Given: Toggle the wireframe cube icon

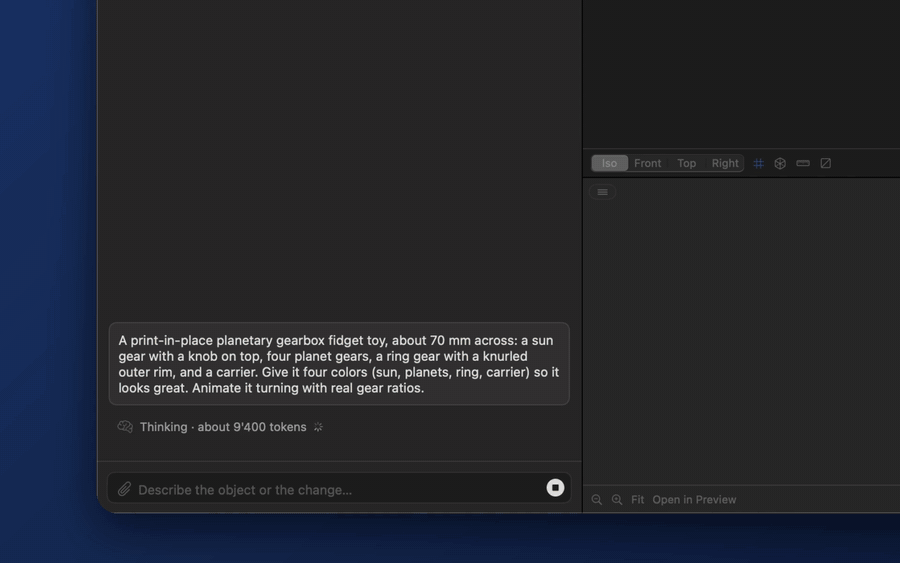Looking at the screenshot, I should pos(780,164).
